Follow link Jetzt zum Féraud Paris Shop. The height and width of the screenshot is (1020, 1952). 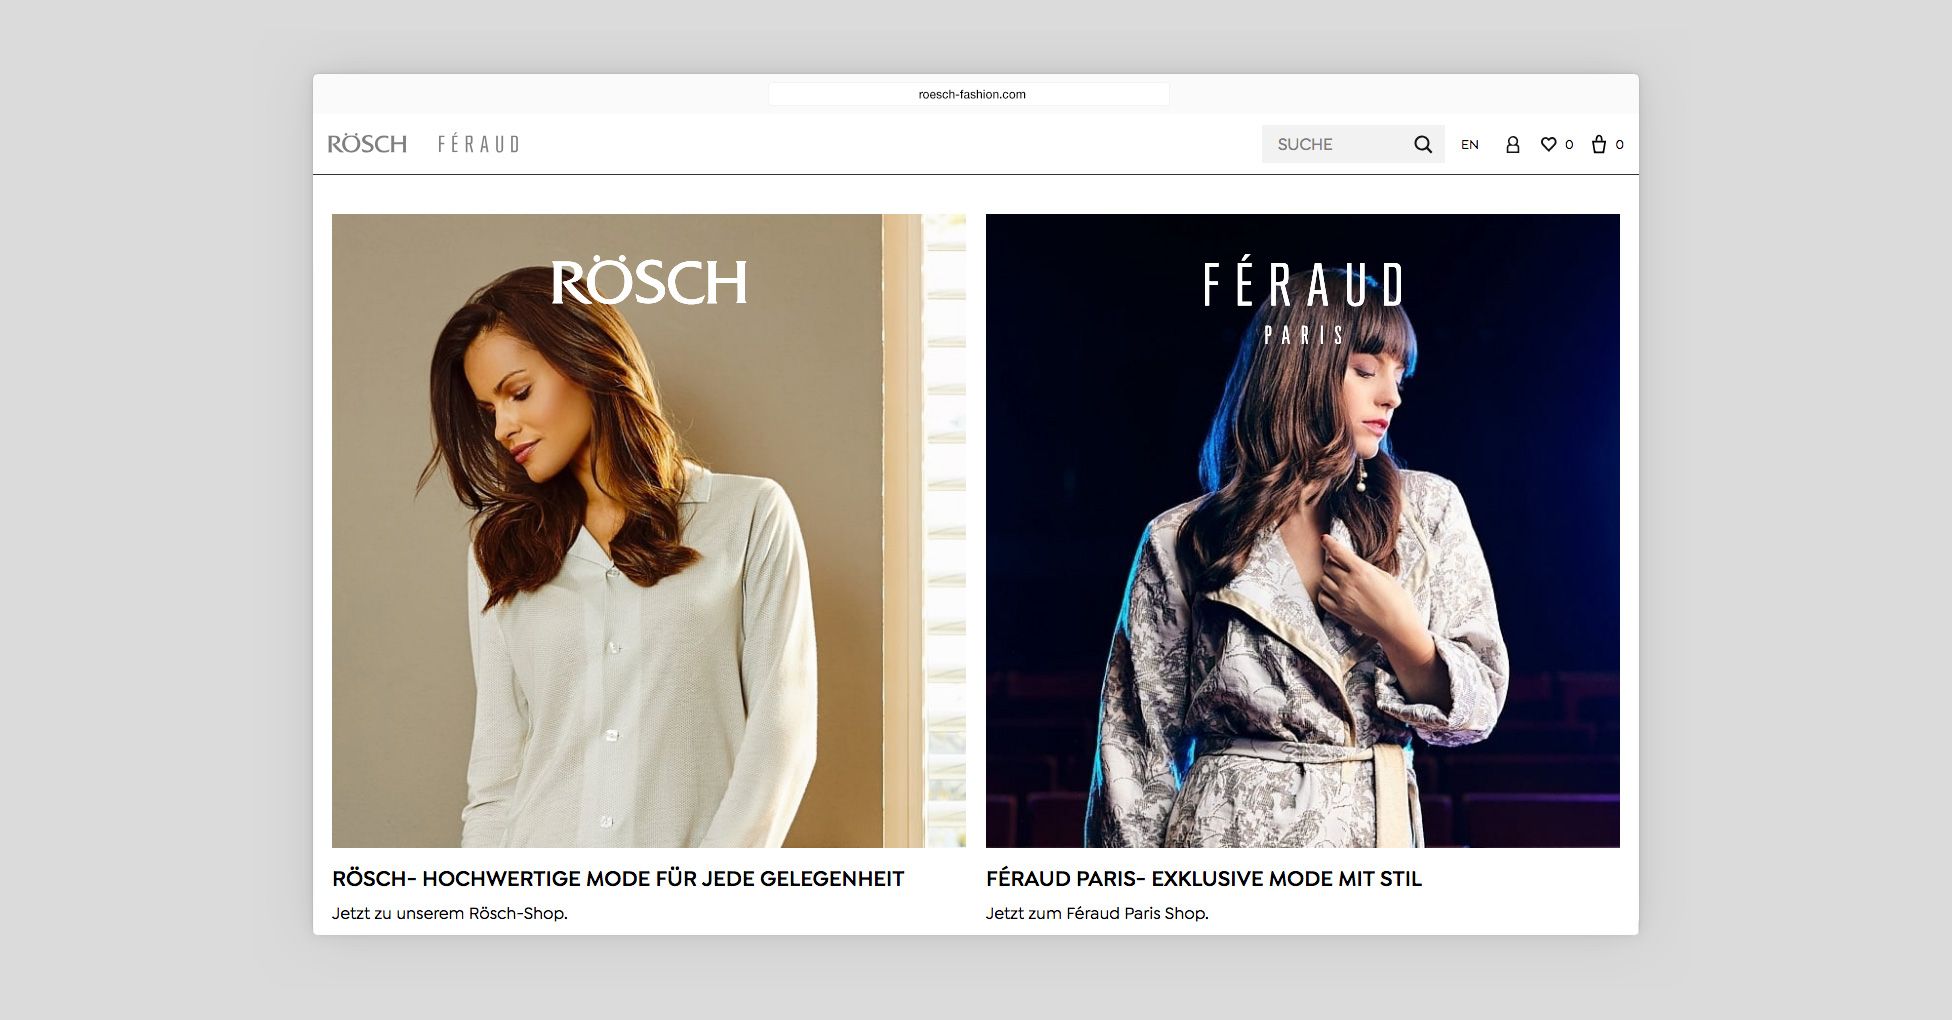coord(1097,913)
